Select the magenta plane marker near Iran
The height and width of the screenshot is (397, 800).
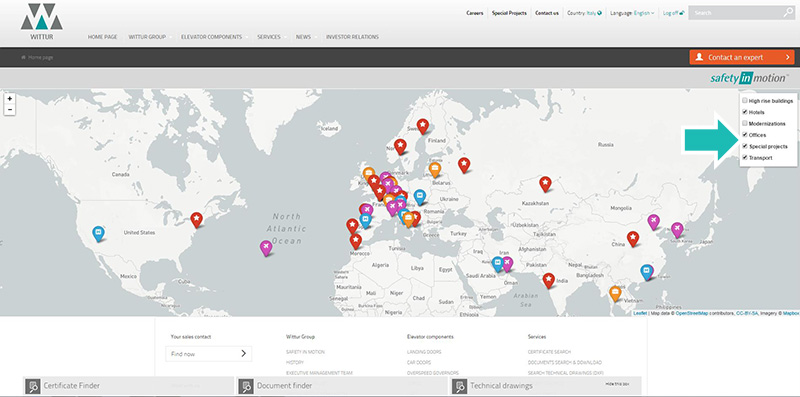point(507,264)
